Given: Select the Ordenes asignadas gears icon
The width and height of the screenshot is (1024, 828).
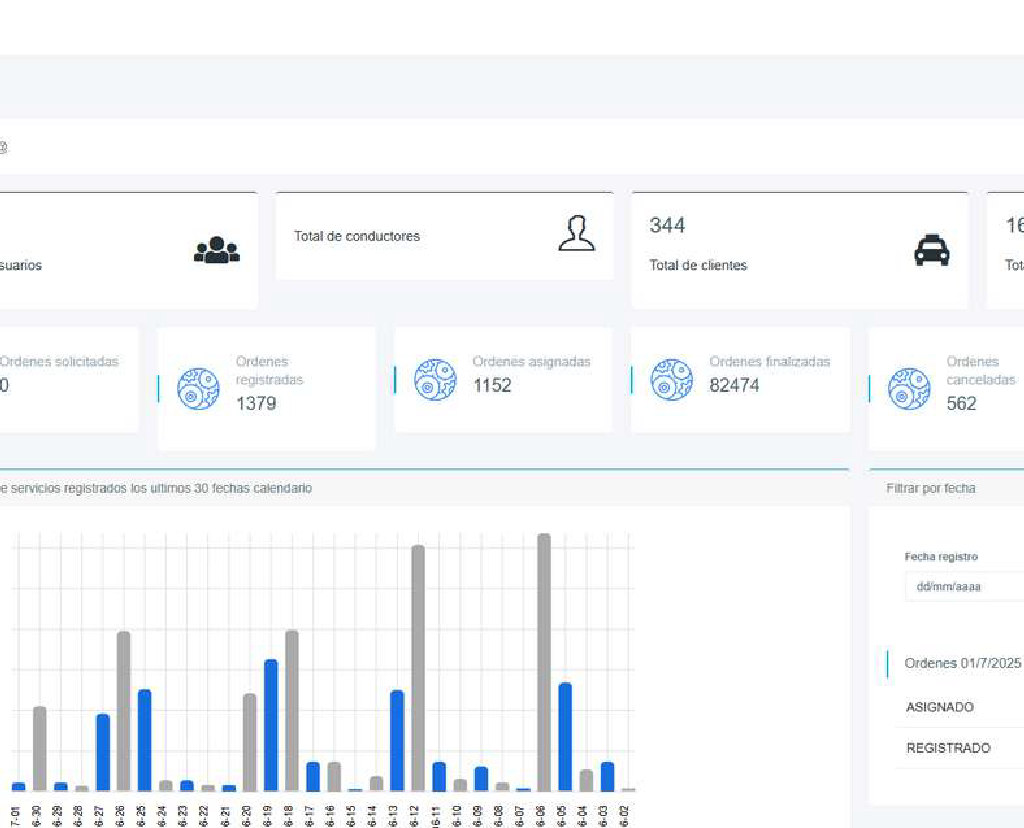Looking at the screenshot, I should point(435,380).
